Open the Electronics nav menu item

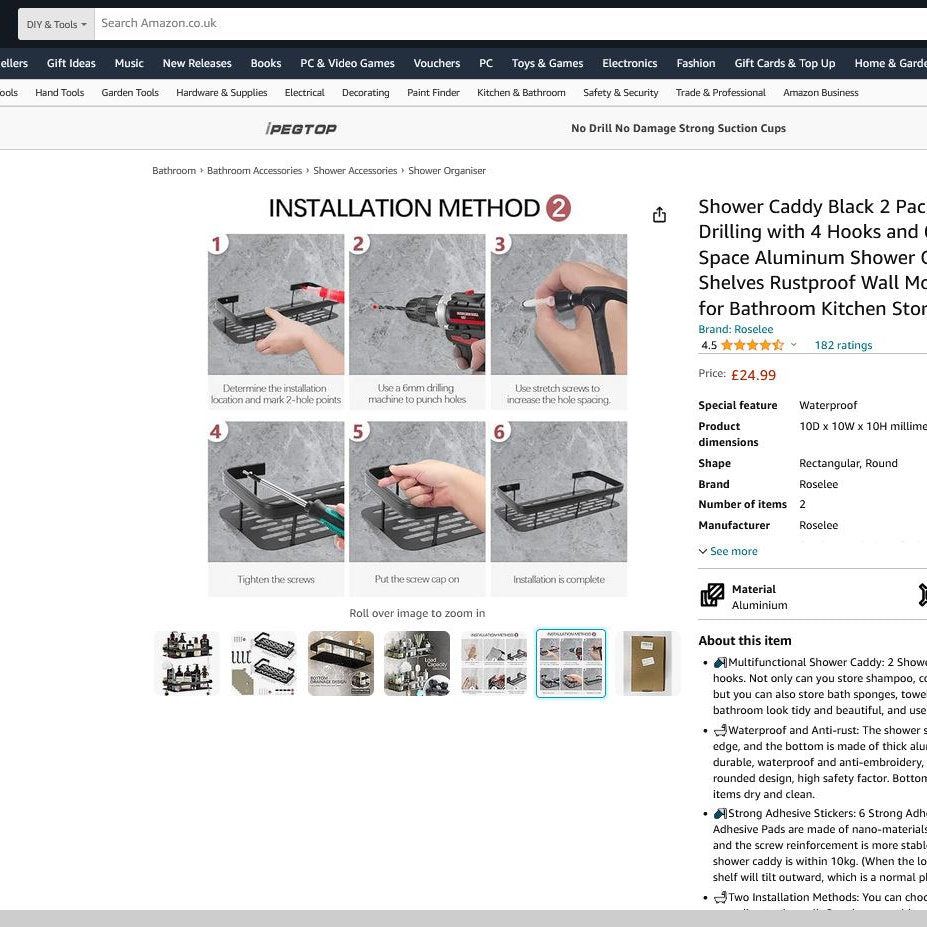[630, 63]
